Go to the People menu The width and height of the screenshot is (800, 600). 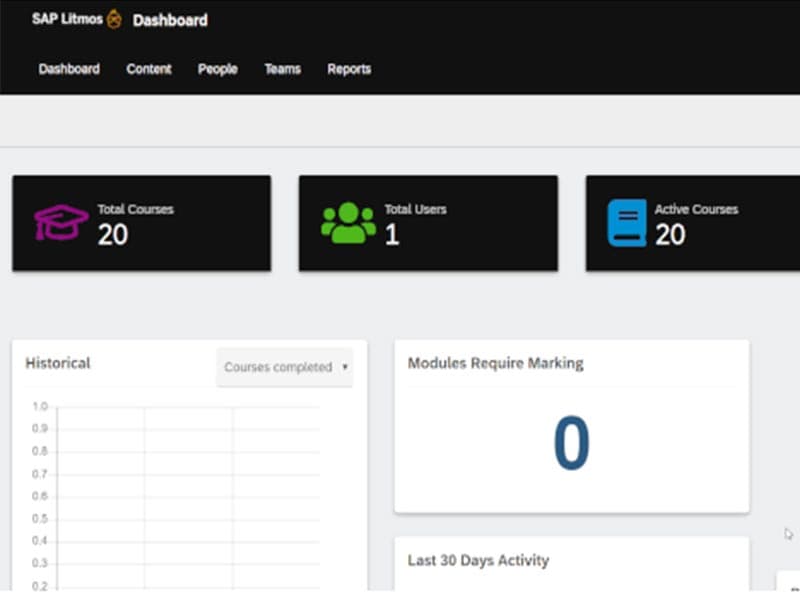(218, 69)
